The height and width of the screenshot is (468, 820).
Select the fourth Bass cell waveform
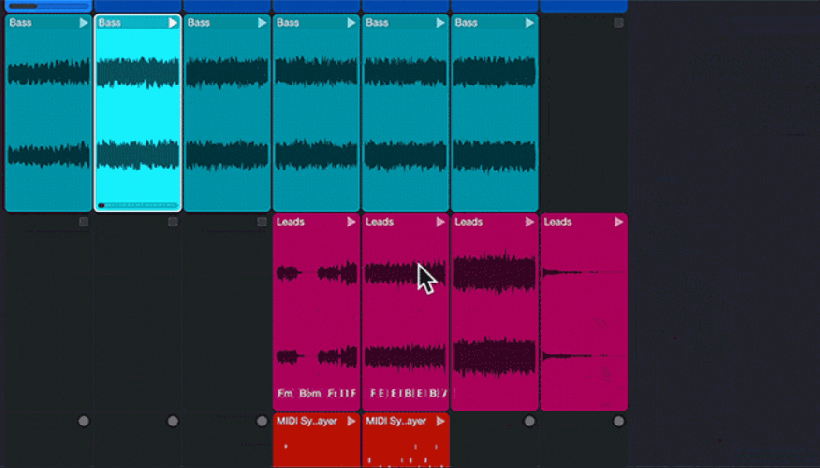pos(316,112)
